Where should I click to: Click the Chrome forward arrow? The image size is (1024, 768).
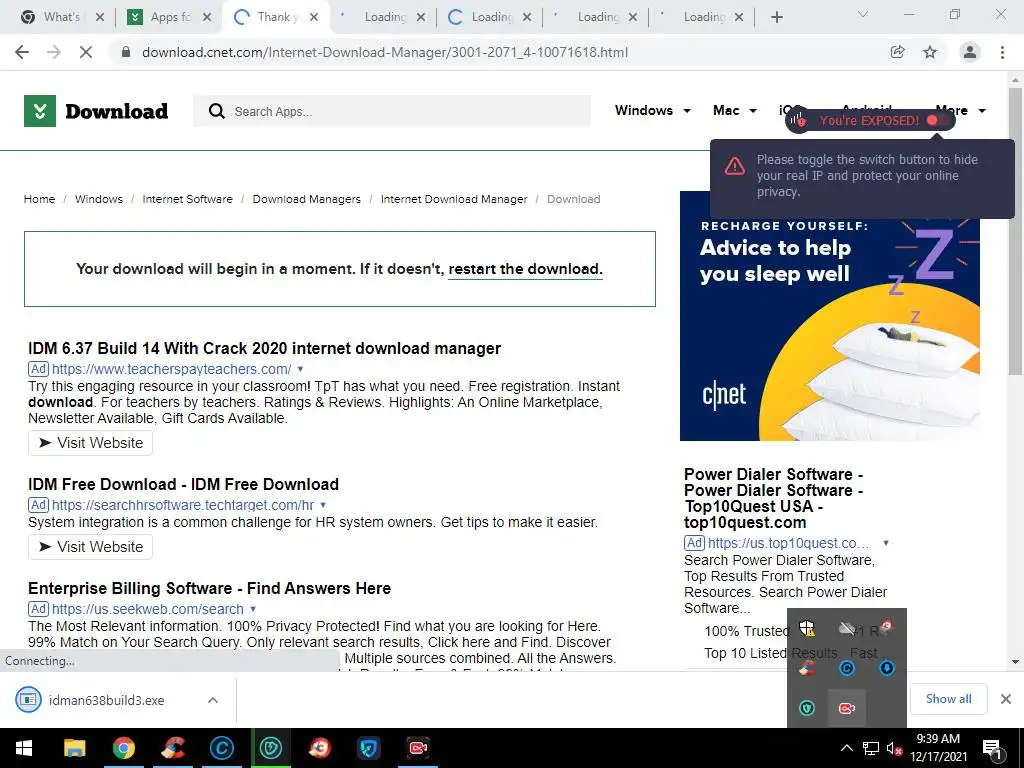[x=54, y=52]
